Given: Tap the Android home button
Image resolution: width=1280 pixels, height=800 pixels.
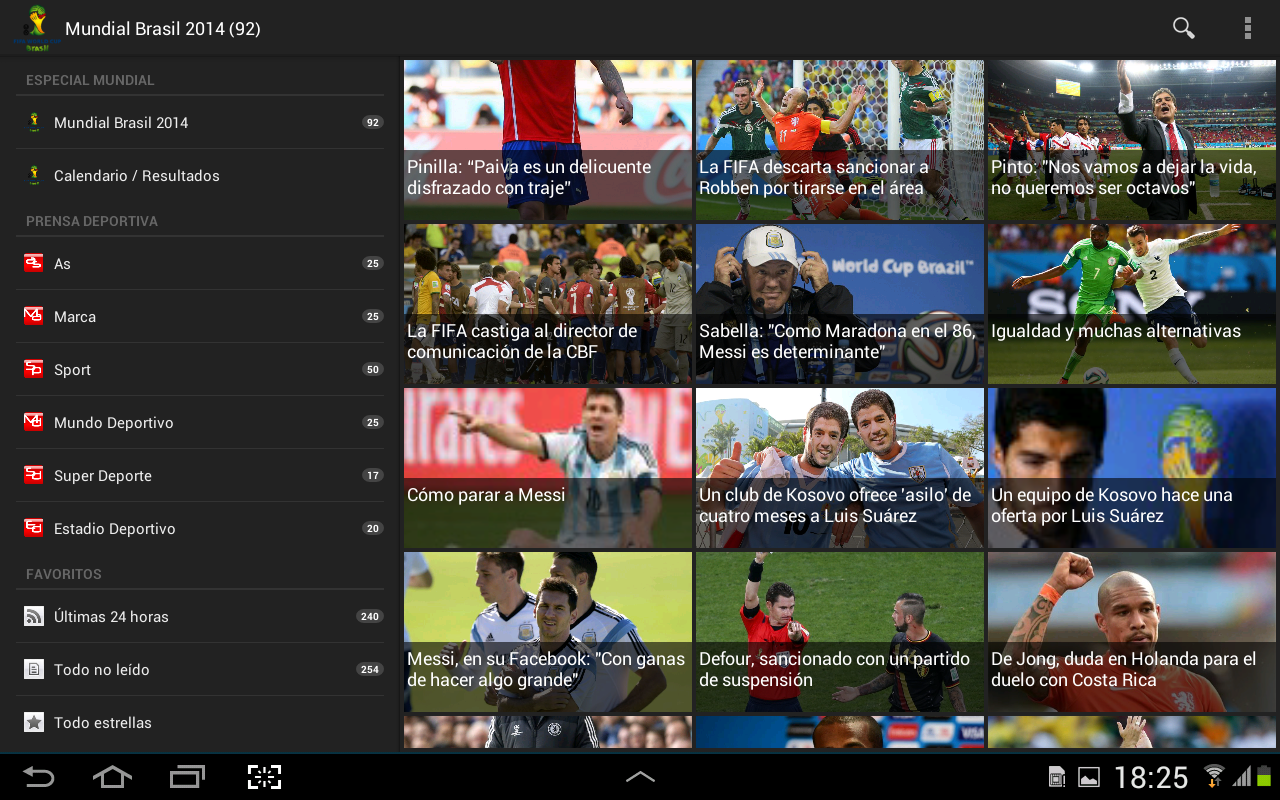Looking at the screenshot, I should (112, 777).
